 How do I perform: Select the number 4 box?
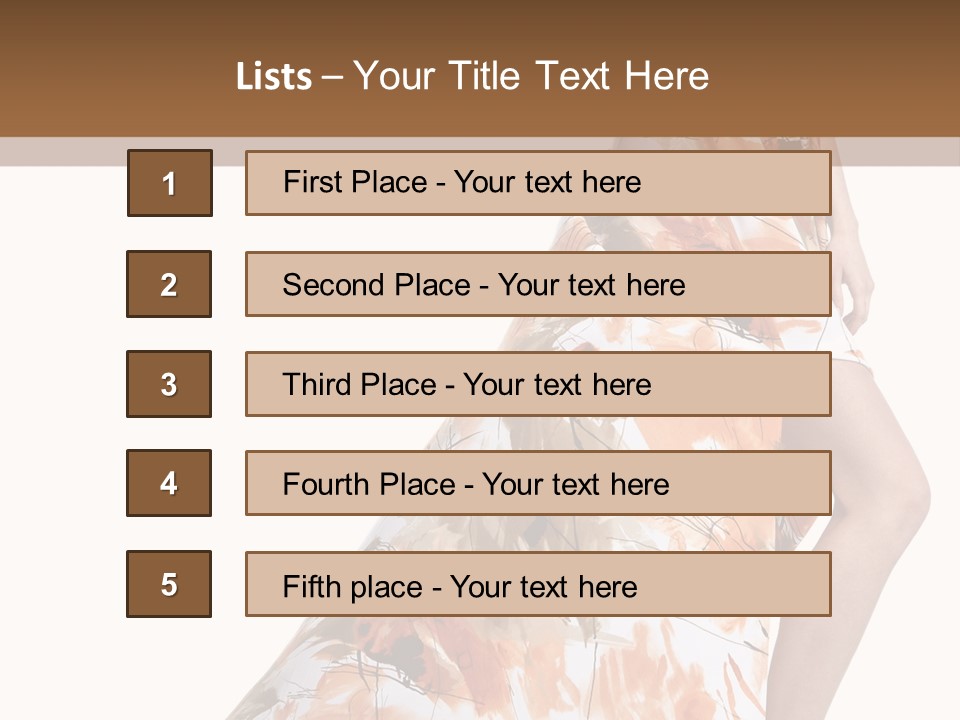click(169, 483)
